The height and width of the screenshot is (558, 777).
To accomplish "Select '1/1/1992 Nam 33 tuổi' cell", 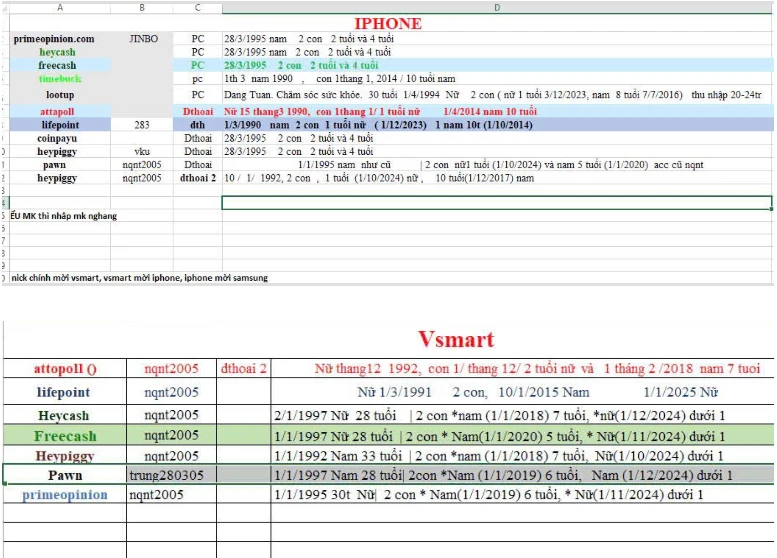I will pyautogui.click(x=522, y=455).
